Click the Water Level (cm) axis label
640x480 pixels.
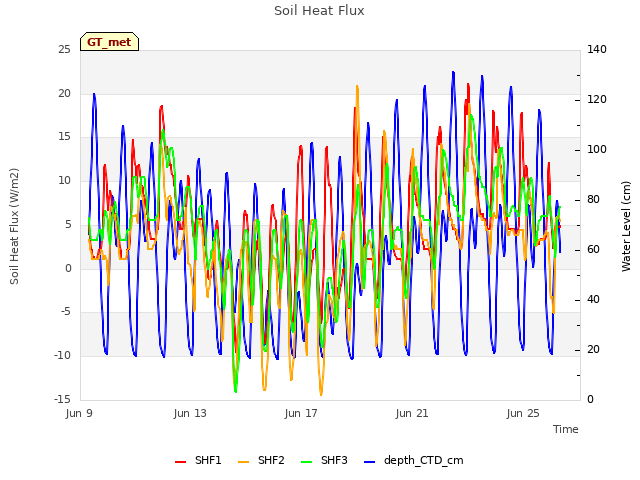[626, 226]
